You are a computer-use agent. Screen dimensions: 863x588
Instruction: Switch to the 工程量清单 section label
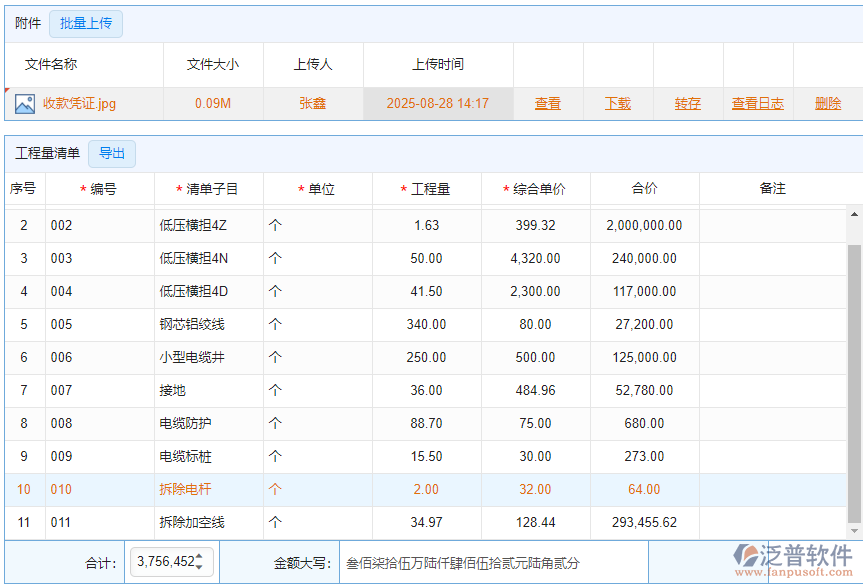coord(47,153)
